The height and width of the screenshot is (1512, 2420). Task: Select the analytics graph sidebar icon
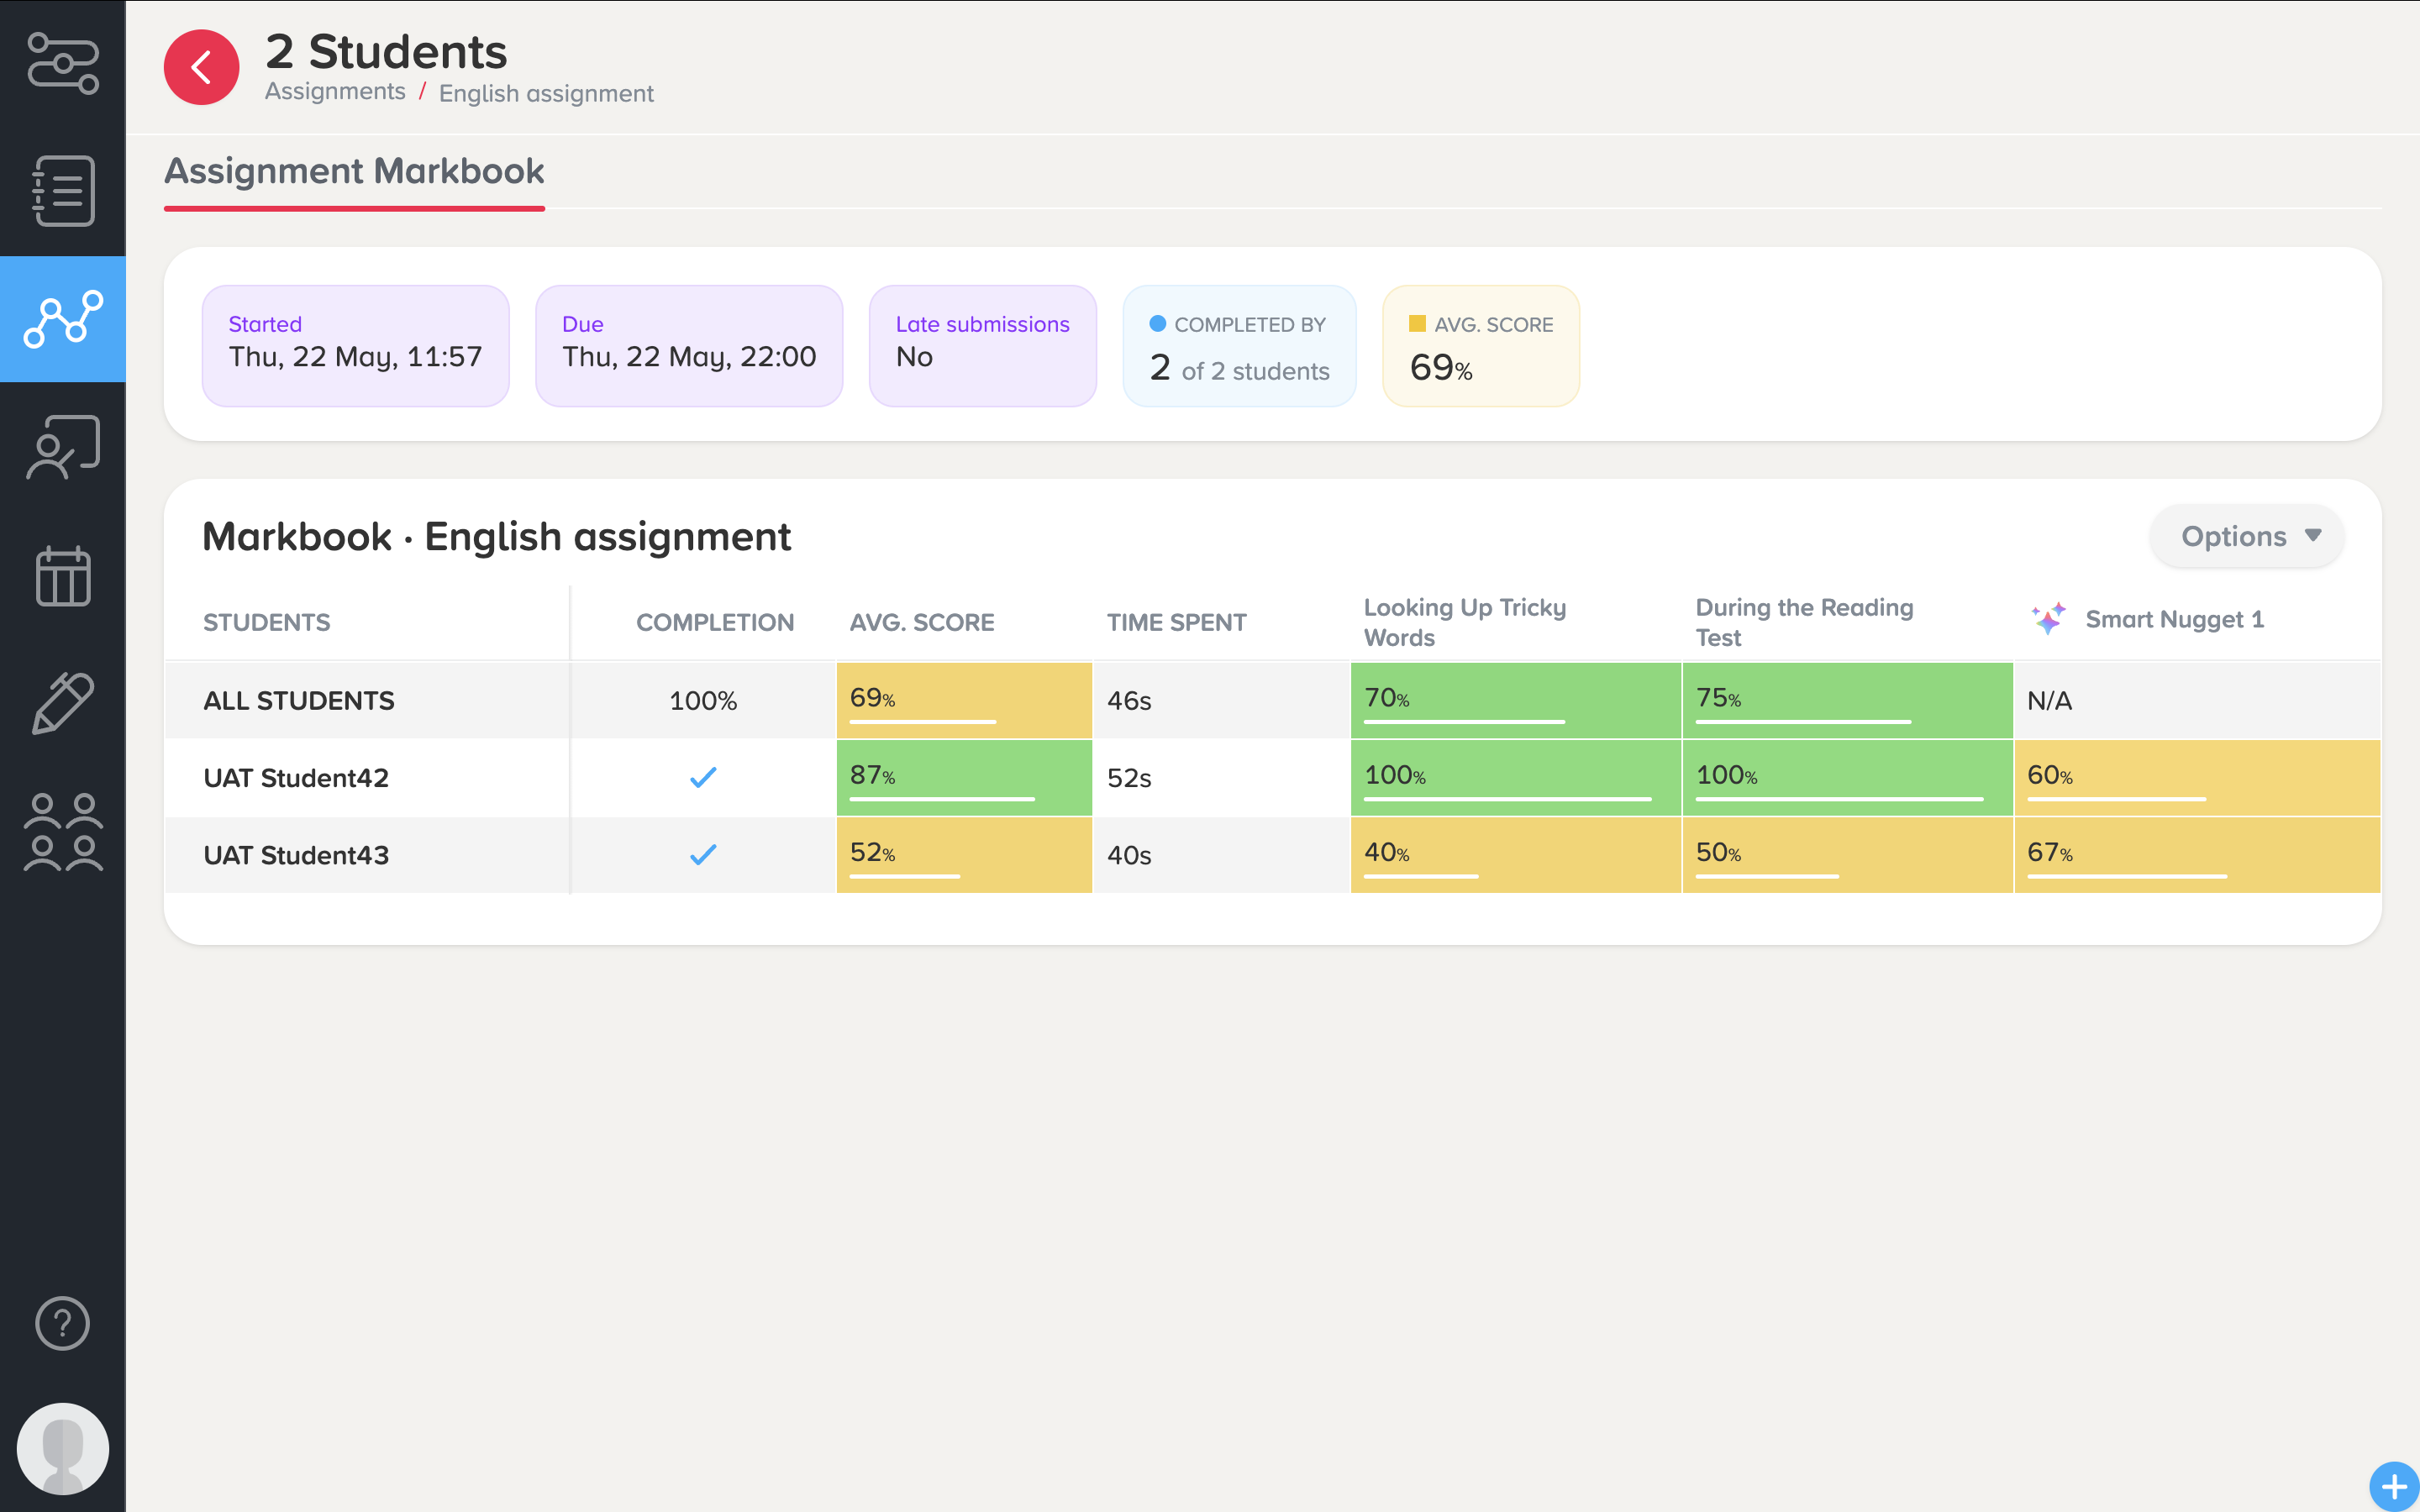coord(63,319)
